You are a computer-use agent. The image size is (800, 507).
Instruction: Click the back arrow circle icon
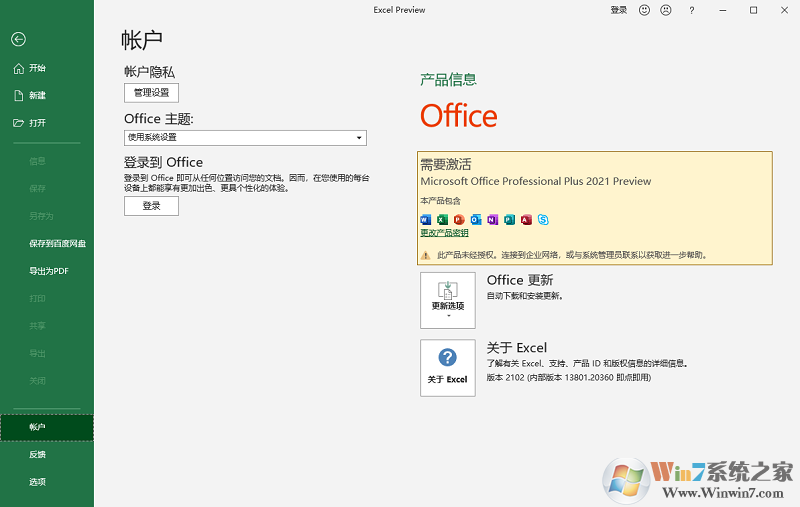tap(18, 39)
